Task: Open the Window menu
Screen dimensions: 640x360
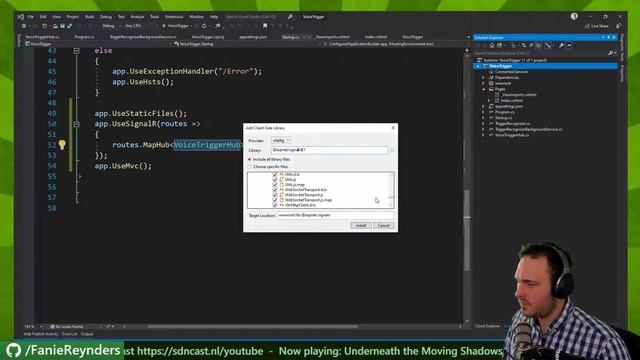Action: [x=196, y=17]
